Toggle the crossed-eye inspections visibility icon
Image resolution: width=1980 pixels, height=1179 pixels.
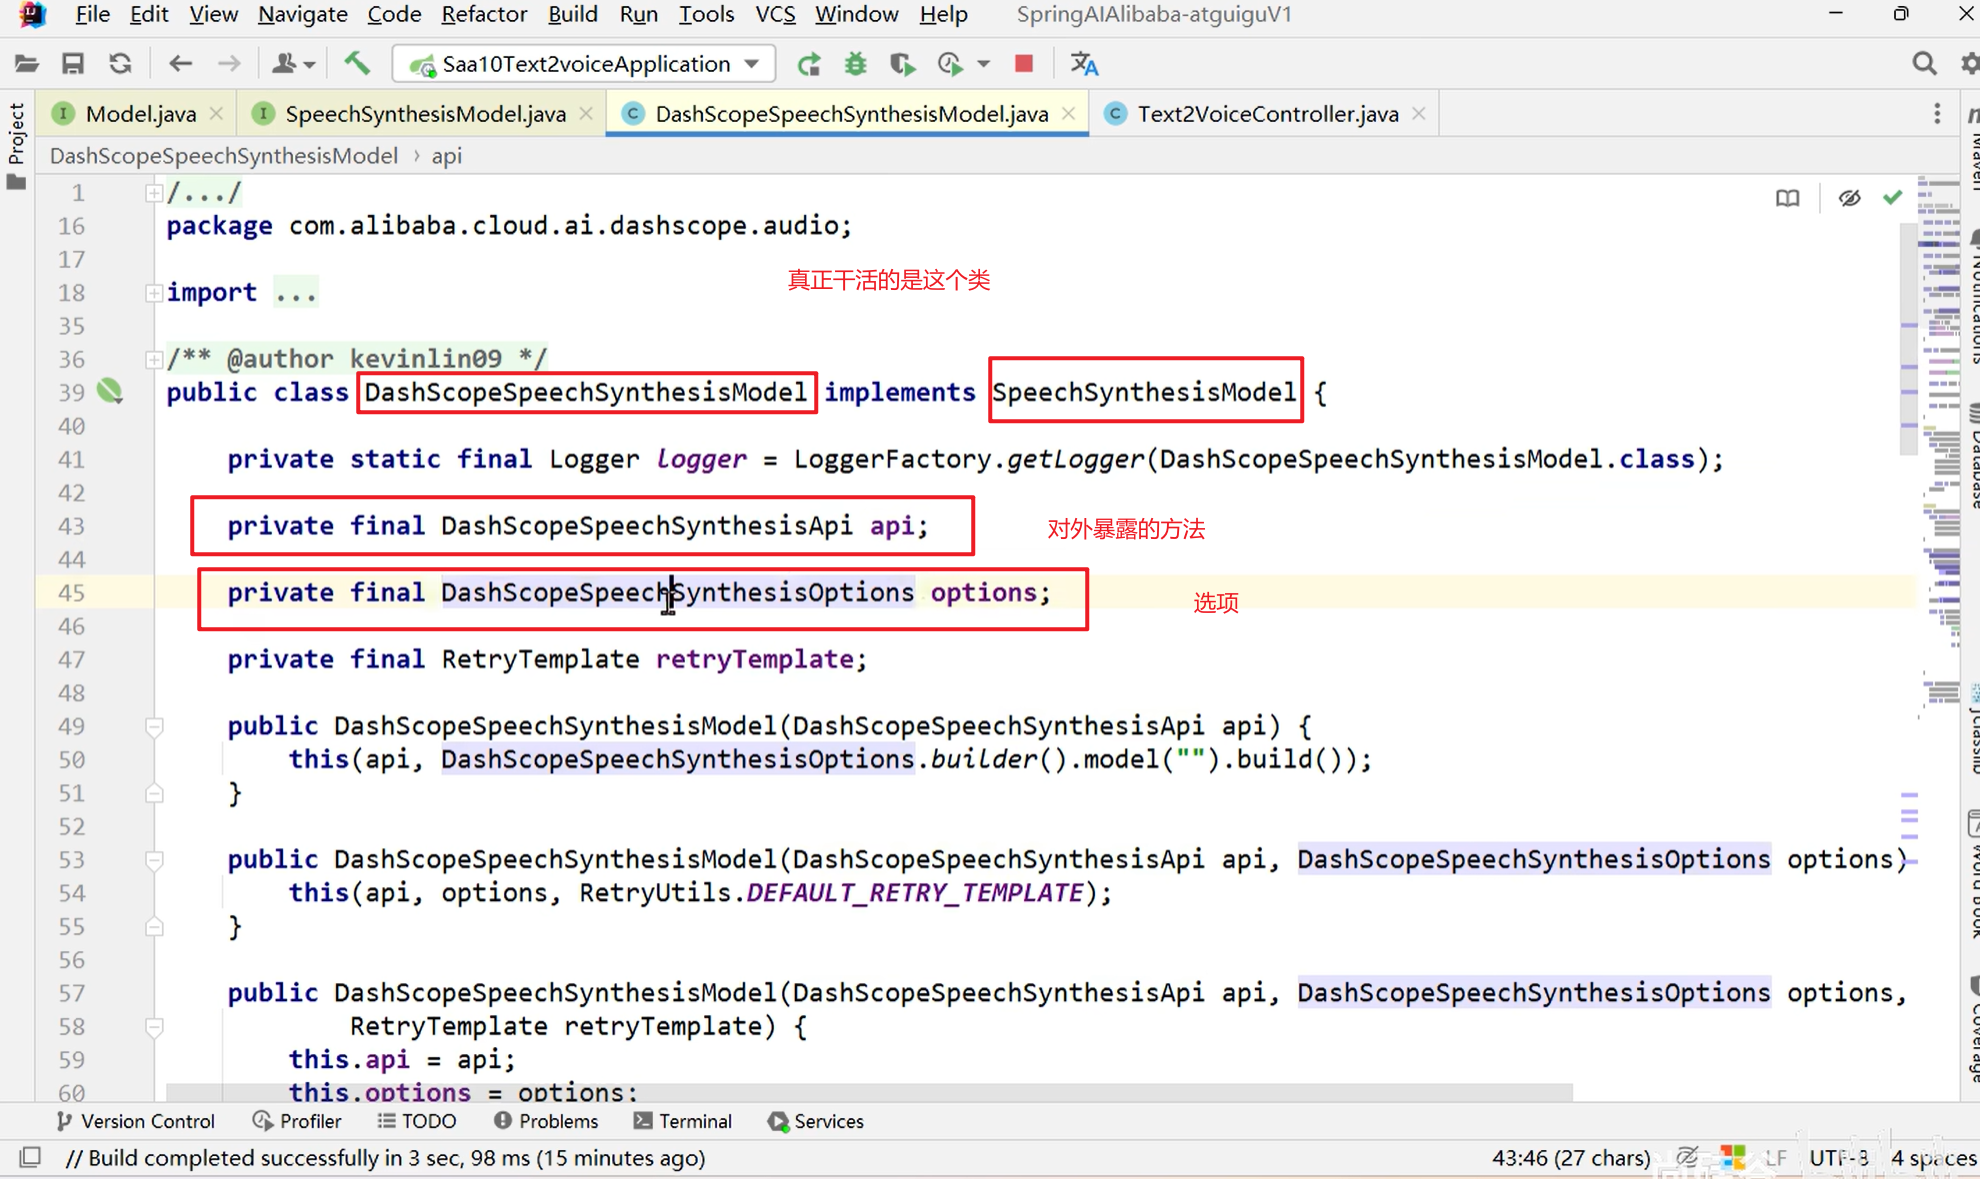pyautogui.click(x=1849, y=198)
